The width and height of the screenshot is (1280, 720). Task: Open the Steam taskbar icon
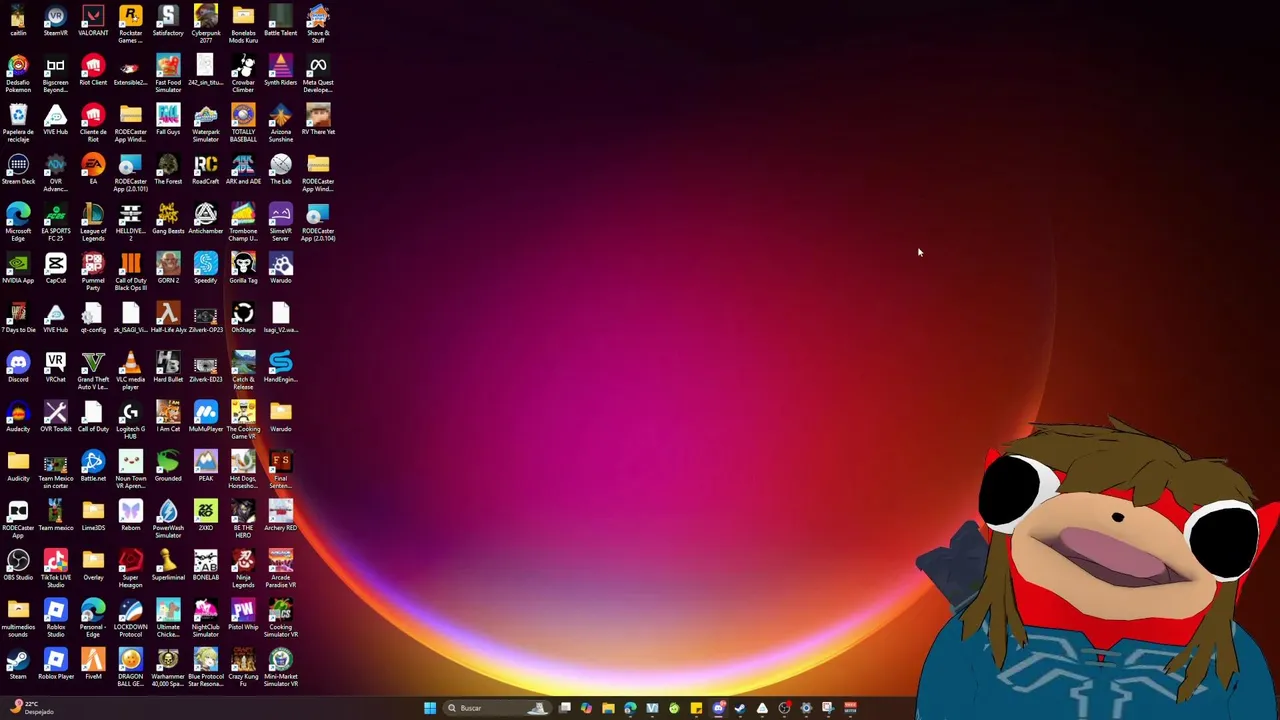(x=740, y=708)
